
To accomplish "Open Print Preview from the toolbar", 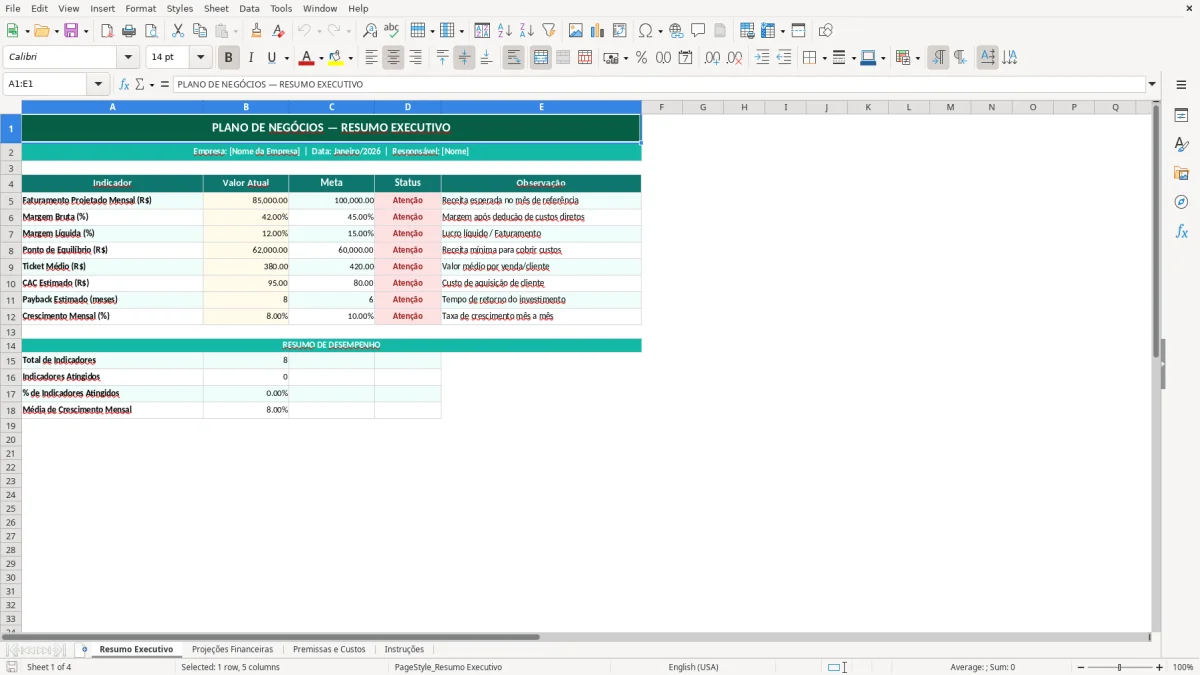I will tap(151, 31).
